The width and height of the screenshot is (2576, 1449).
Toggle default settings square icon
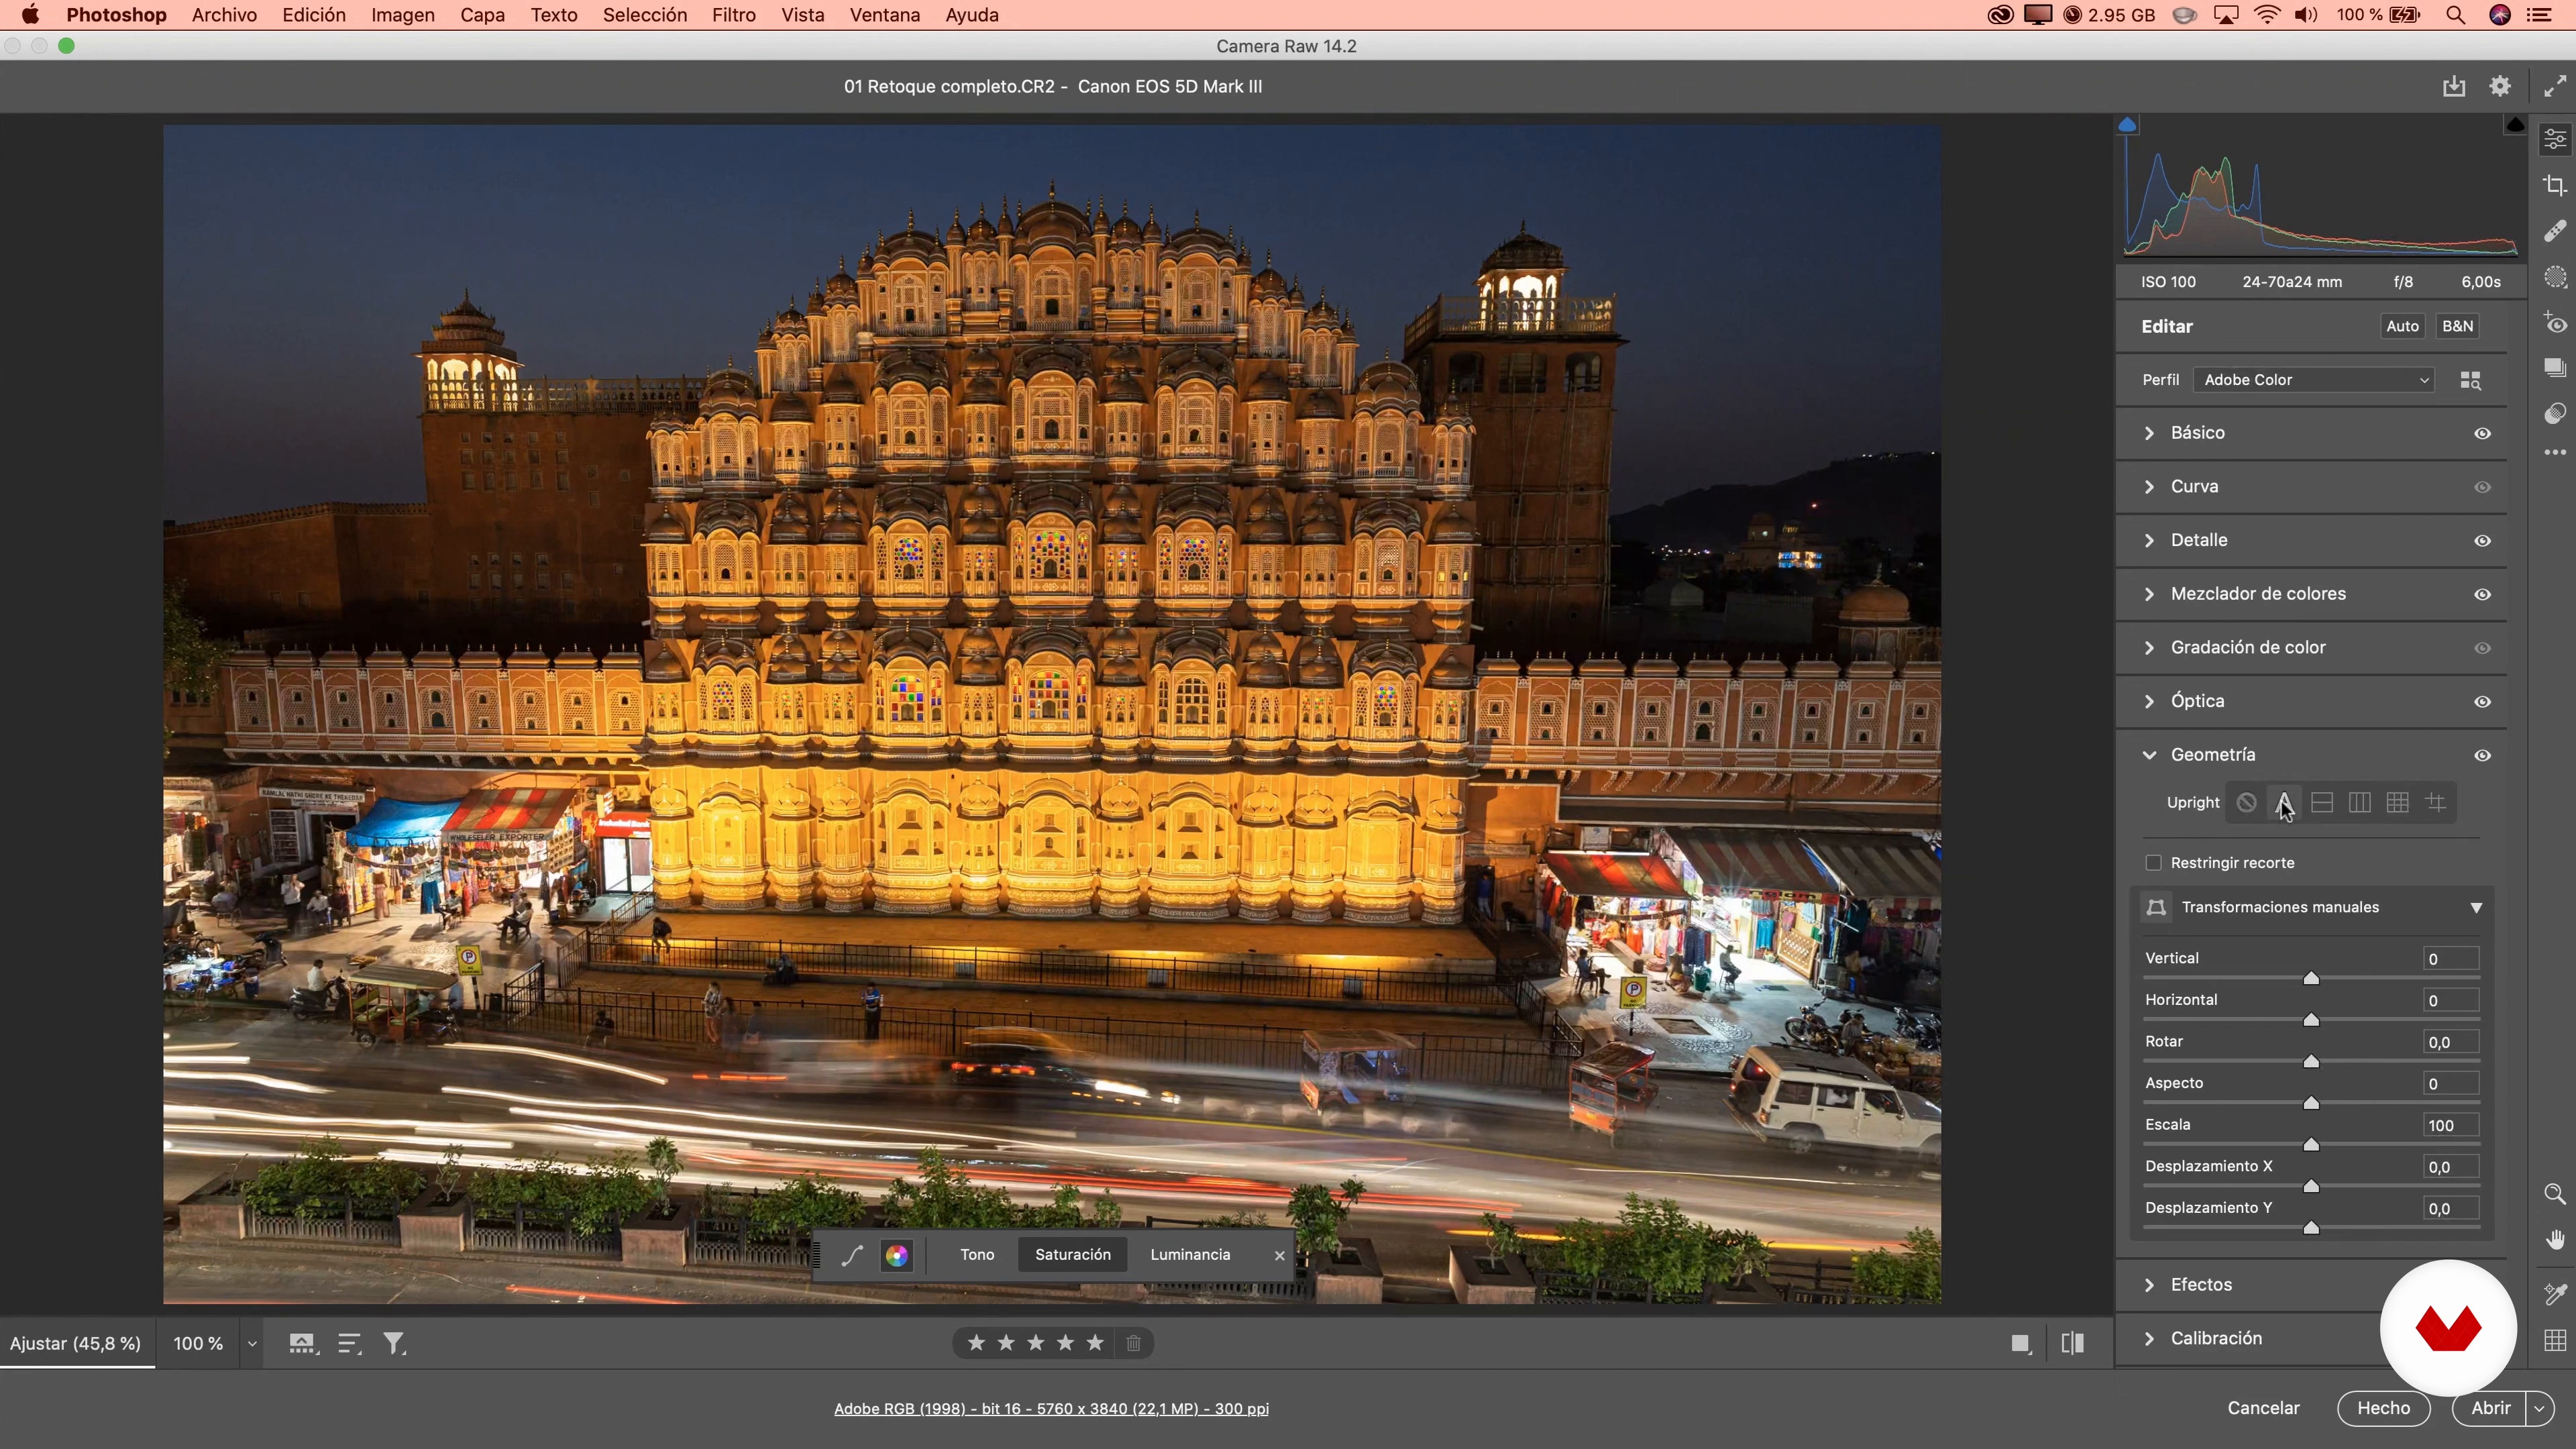2021,1343
